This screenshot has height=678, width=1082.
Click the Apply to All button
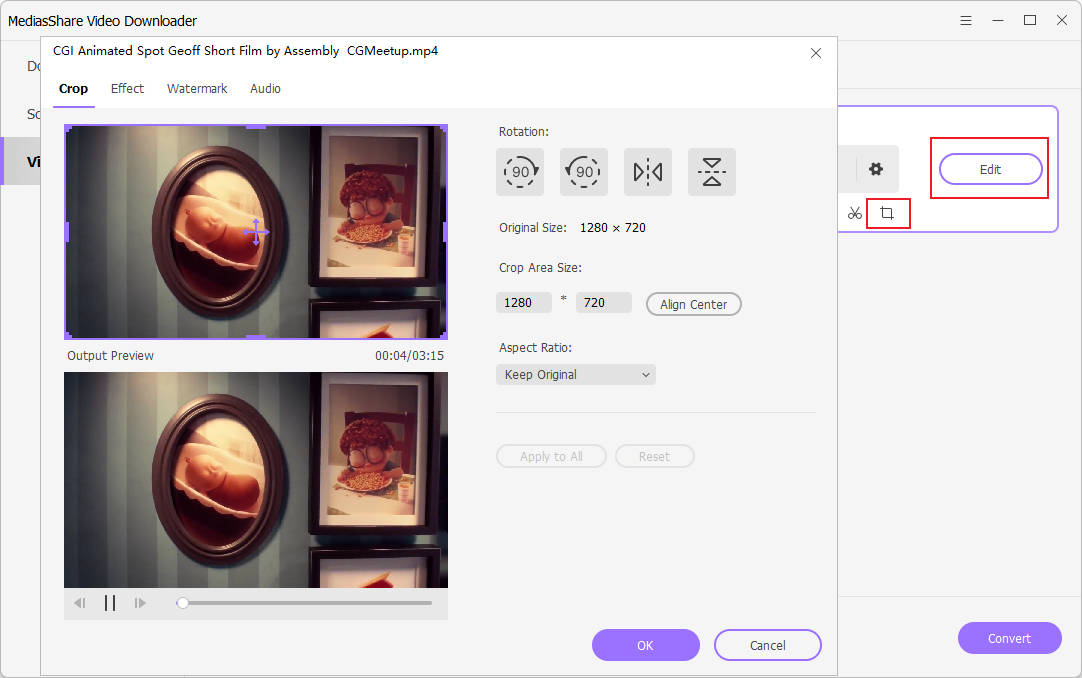click(551, 456)
